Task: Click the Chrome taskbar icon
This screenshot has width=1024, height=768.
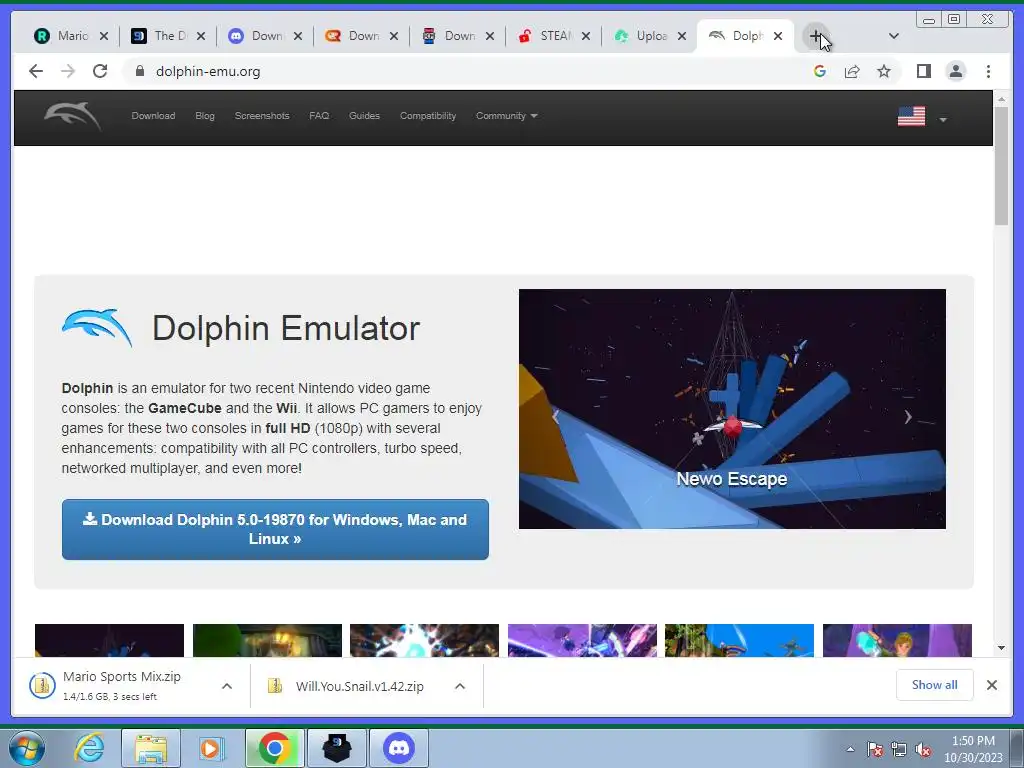Action: 275,748
